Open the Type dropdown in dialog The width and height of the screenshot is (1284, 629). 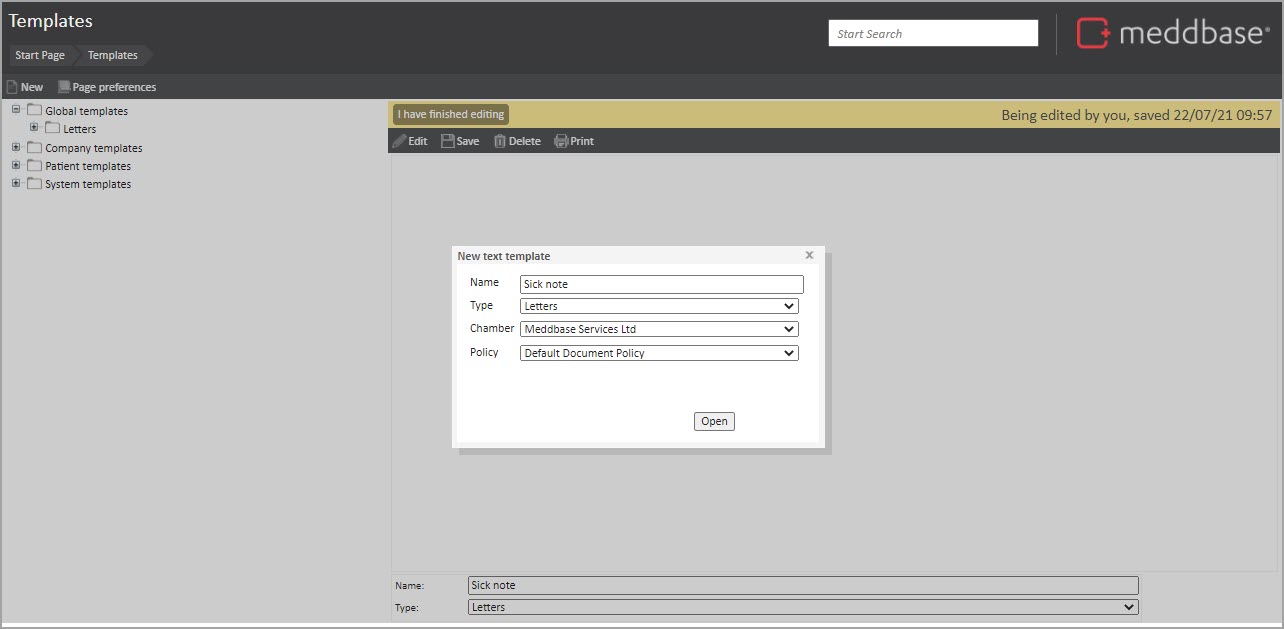(x=659, y=306)
